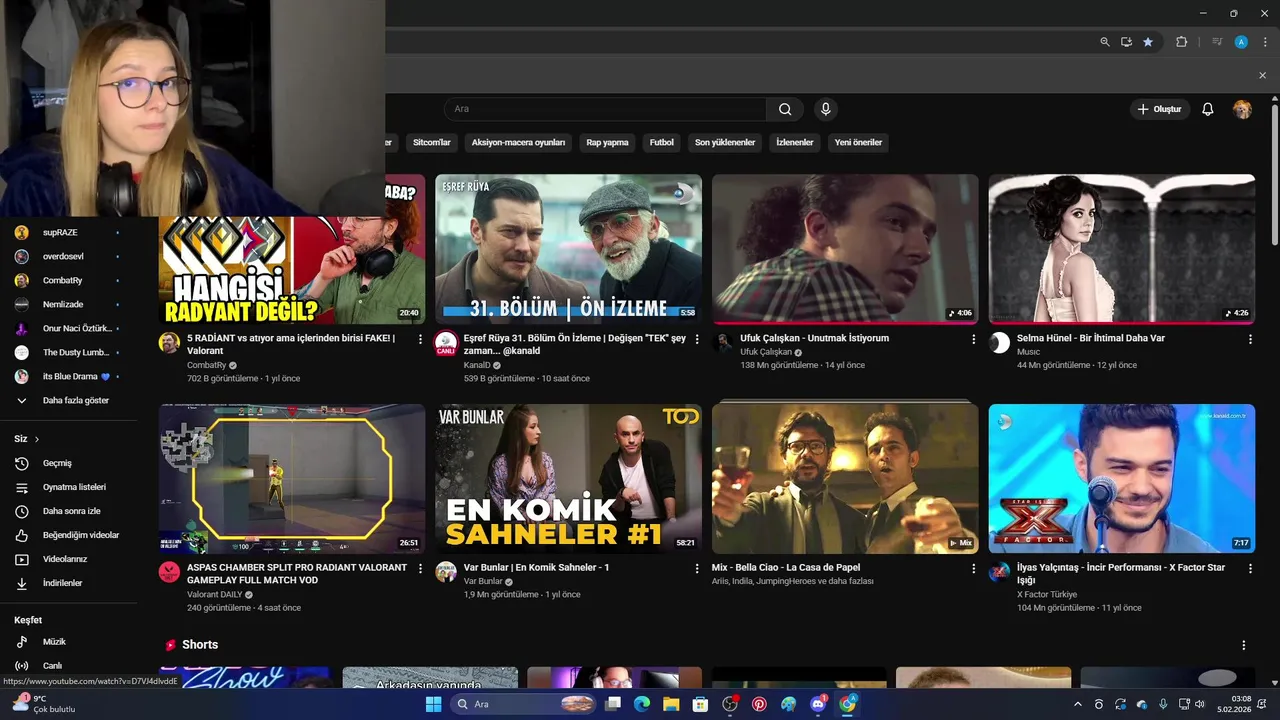Select the "Sitcom'lar" filter chip

432,142
